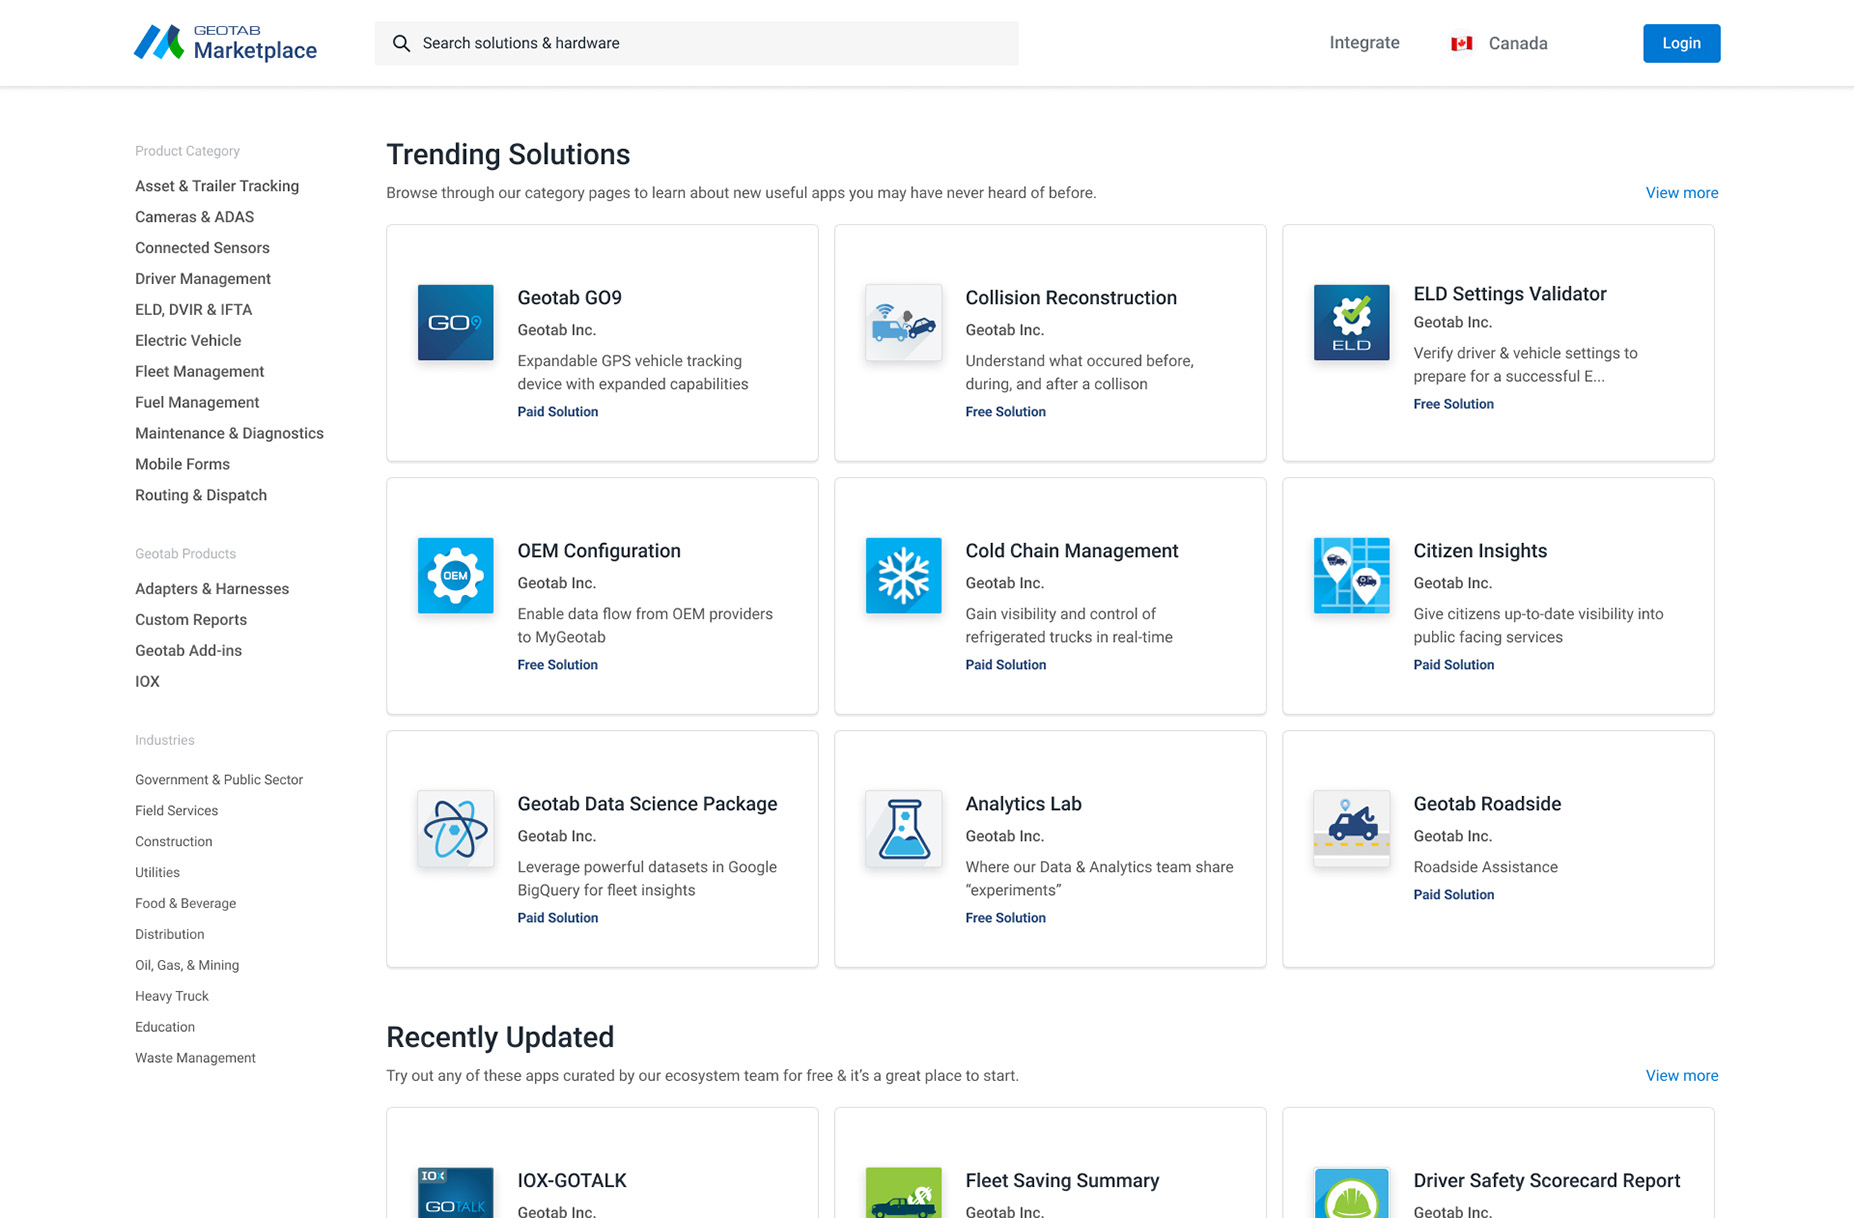Image resolution: width=1854 pixels, height=1218 pixels.
Task: Open the Cold Chain Management snowflake icon
Action: pyautogui.click(x=903, y=575)
